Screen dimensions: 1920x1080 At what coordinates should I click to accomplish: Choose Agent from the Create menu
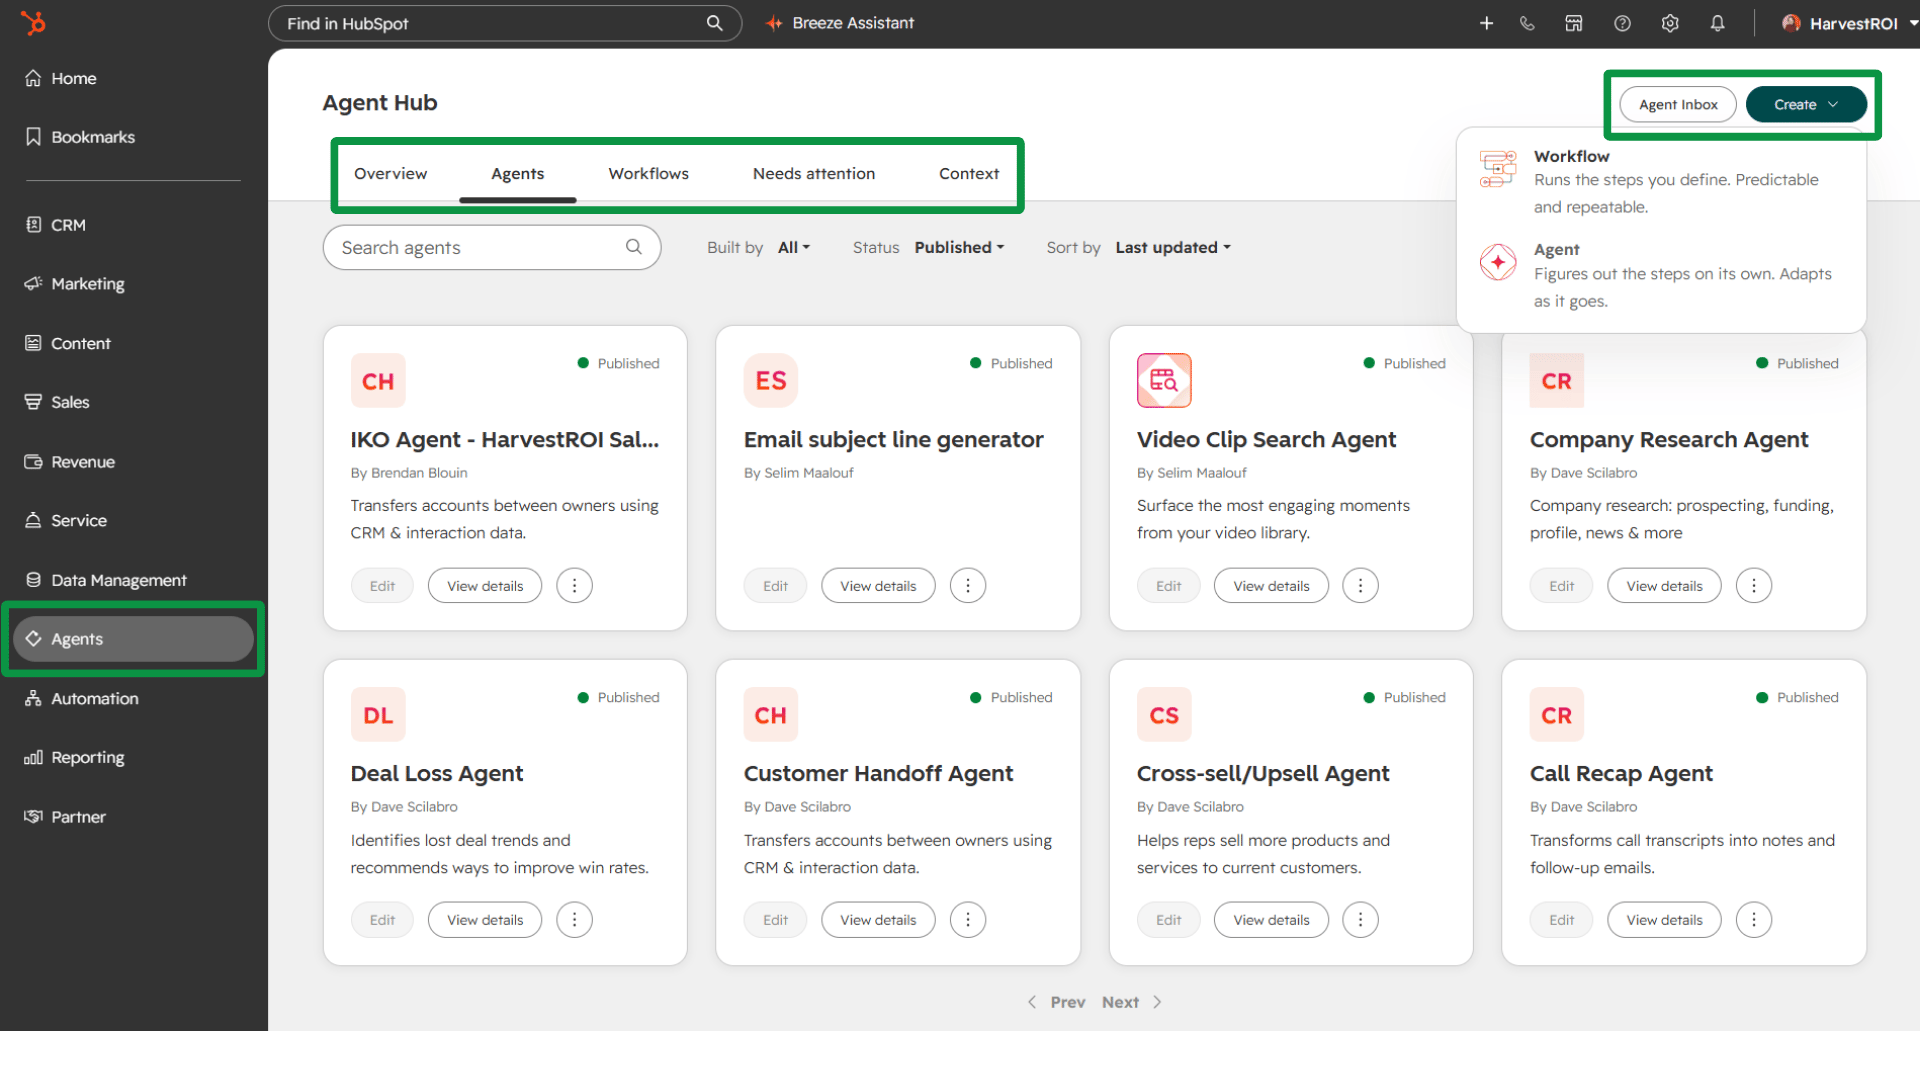[1660, 275]
